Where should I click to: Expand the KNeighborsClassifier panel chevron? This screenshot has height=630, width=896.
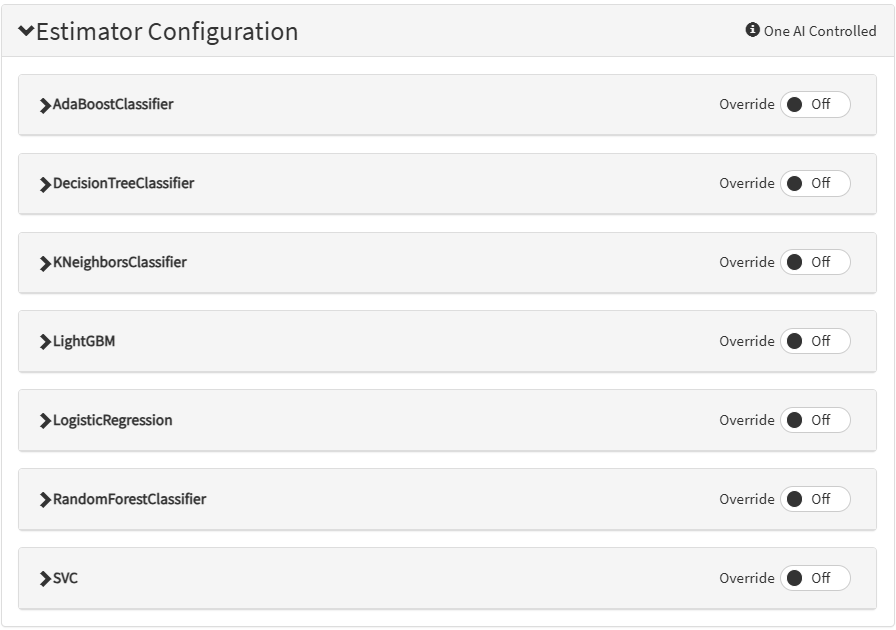tap(45, 263)
